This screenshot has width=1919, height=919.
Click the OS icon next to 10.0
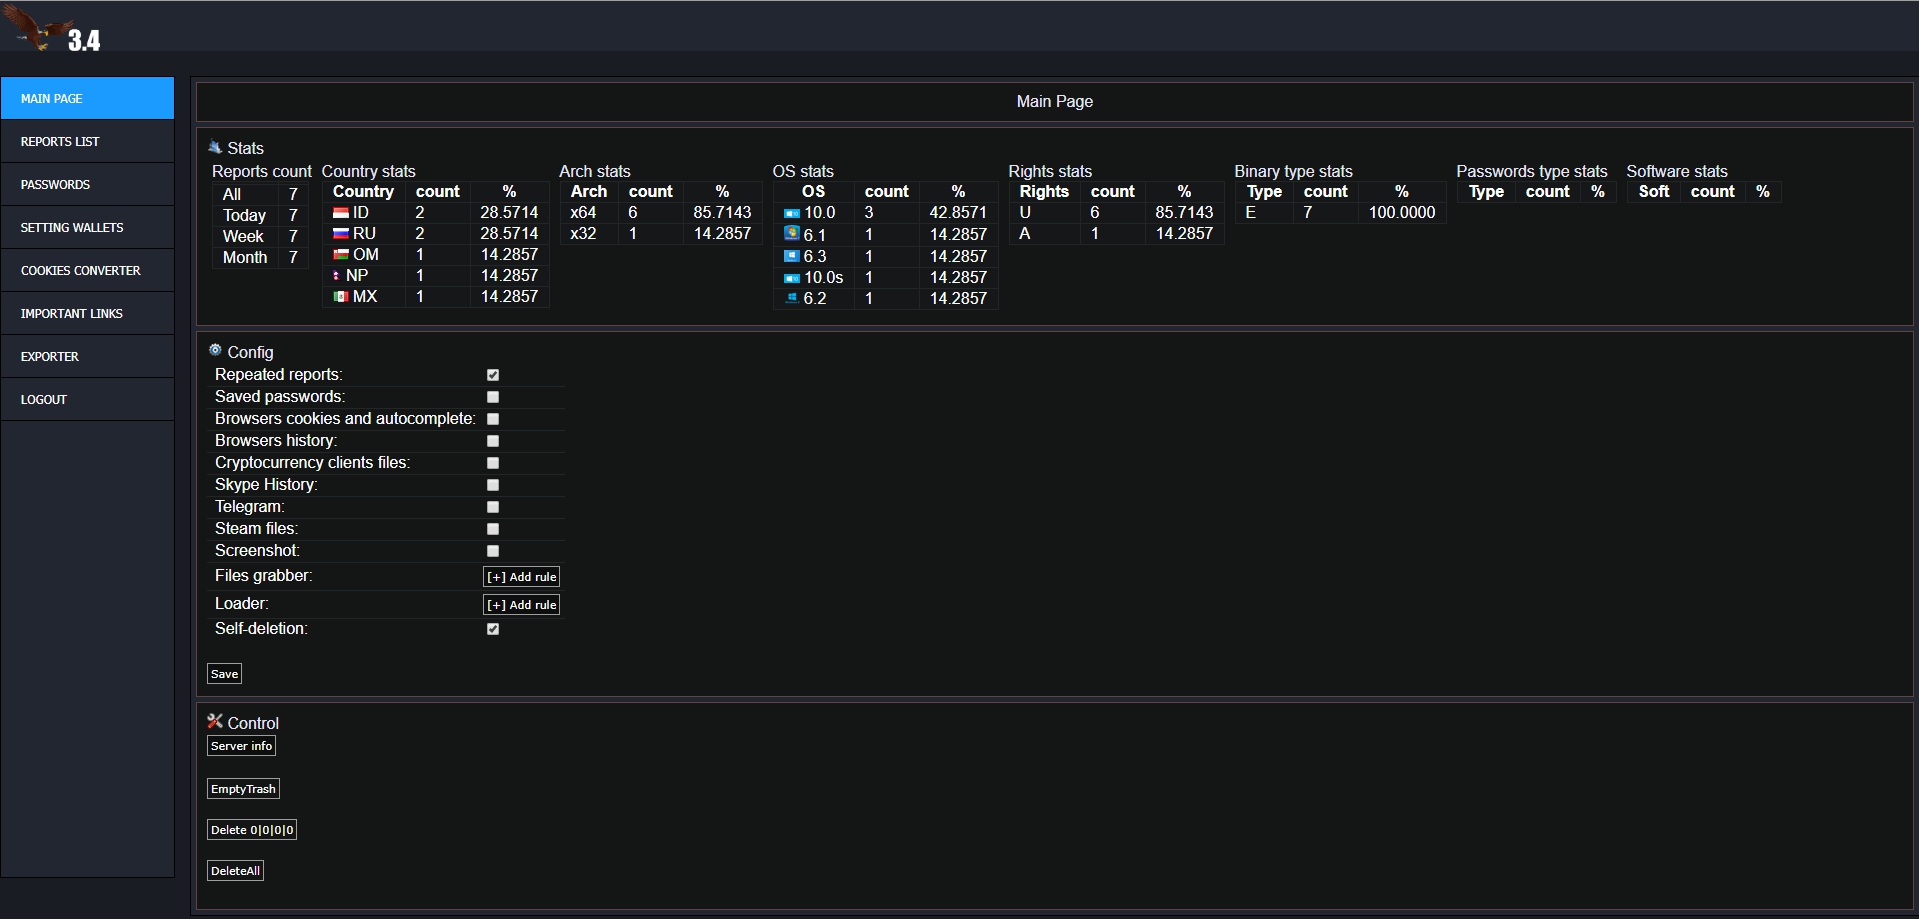(x=791, y=213)
